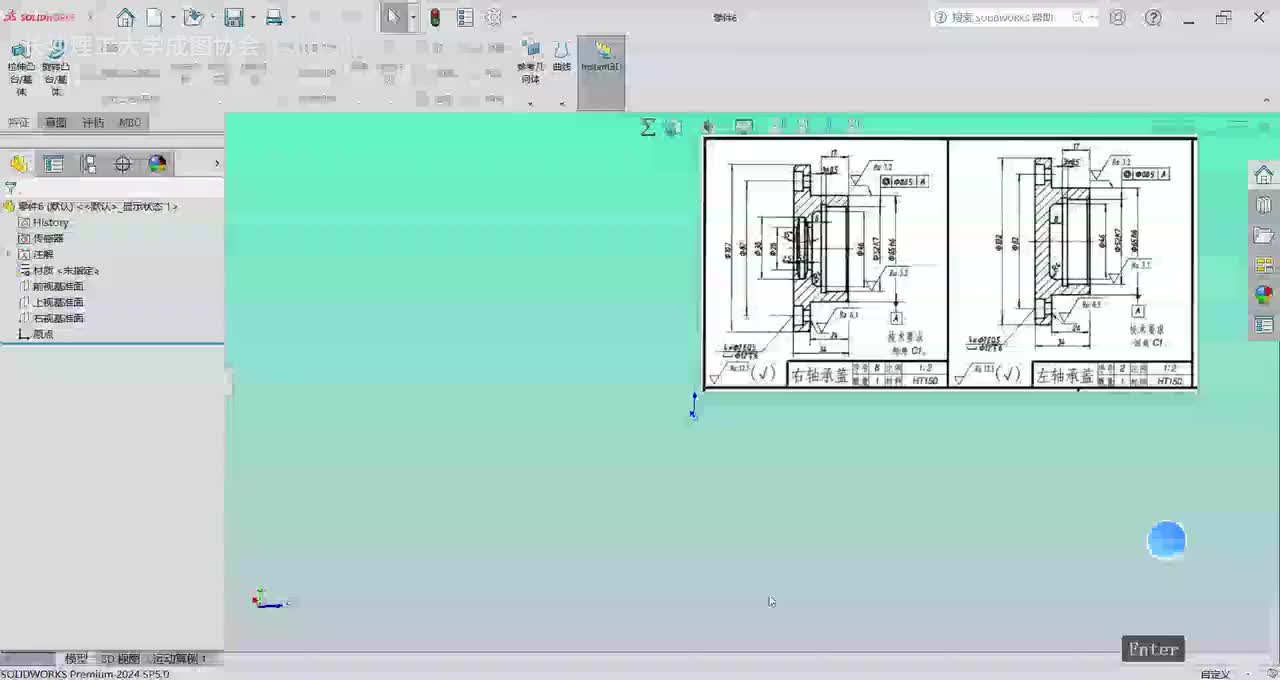Open dropdown arrow beside Save
The image size is (1280, 680).
pos(253,17)
